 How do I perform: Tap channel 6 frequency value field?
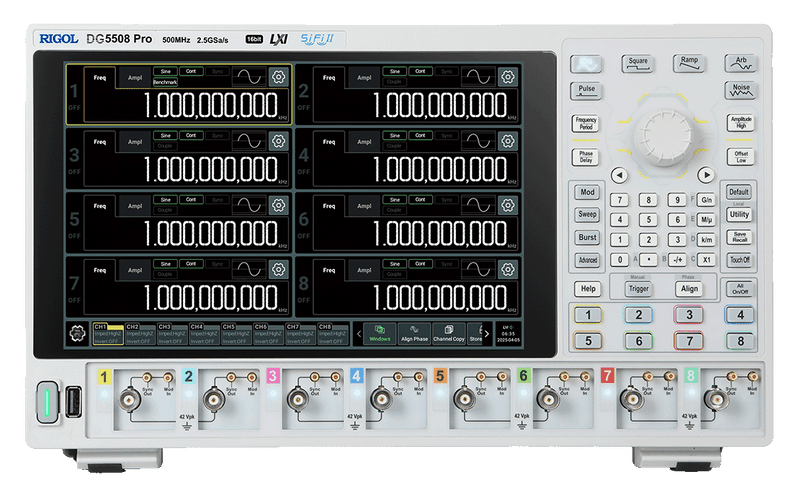pos(440,234)
